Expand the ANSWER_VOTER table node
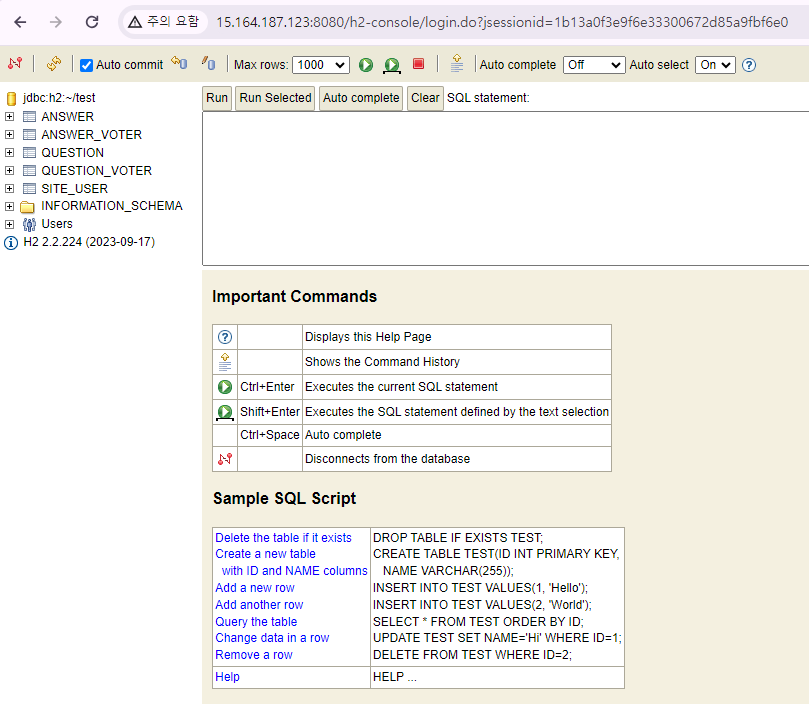 [9, 135]
